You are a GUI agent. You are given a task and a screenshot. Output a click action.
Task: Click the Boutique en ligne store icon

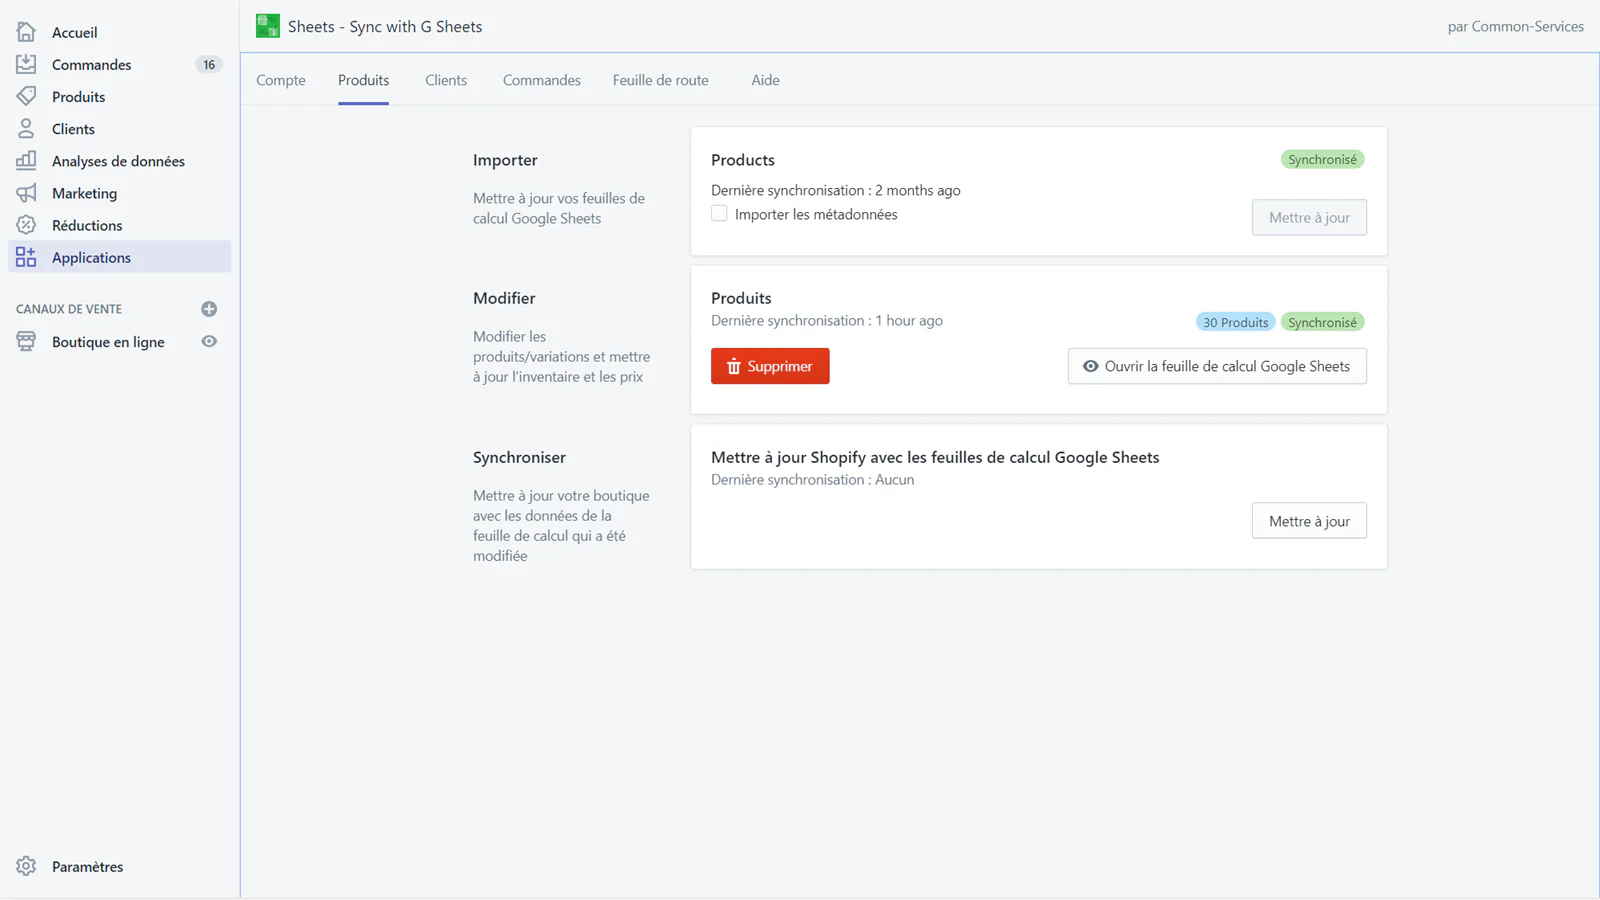tap(26, 341)
